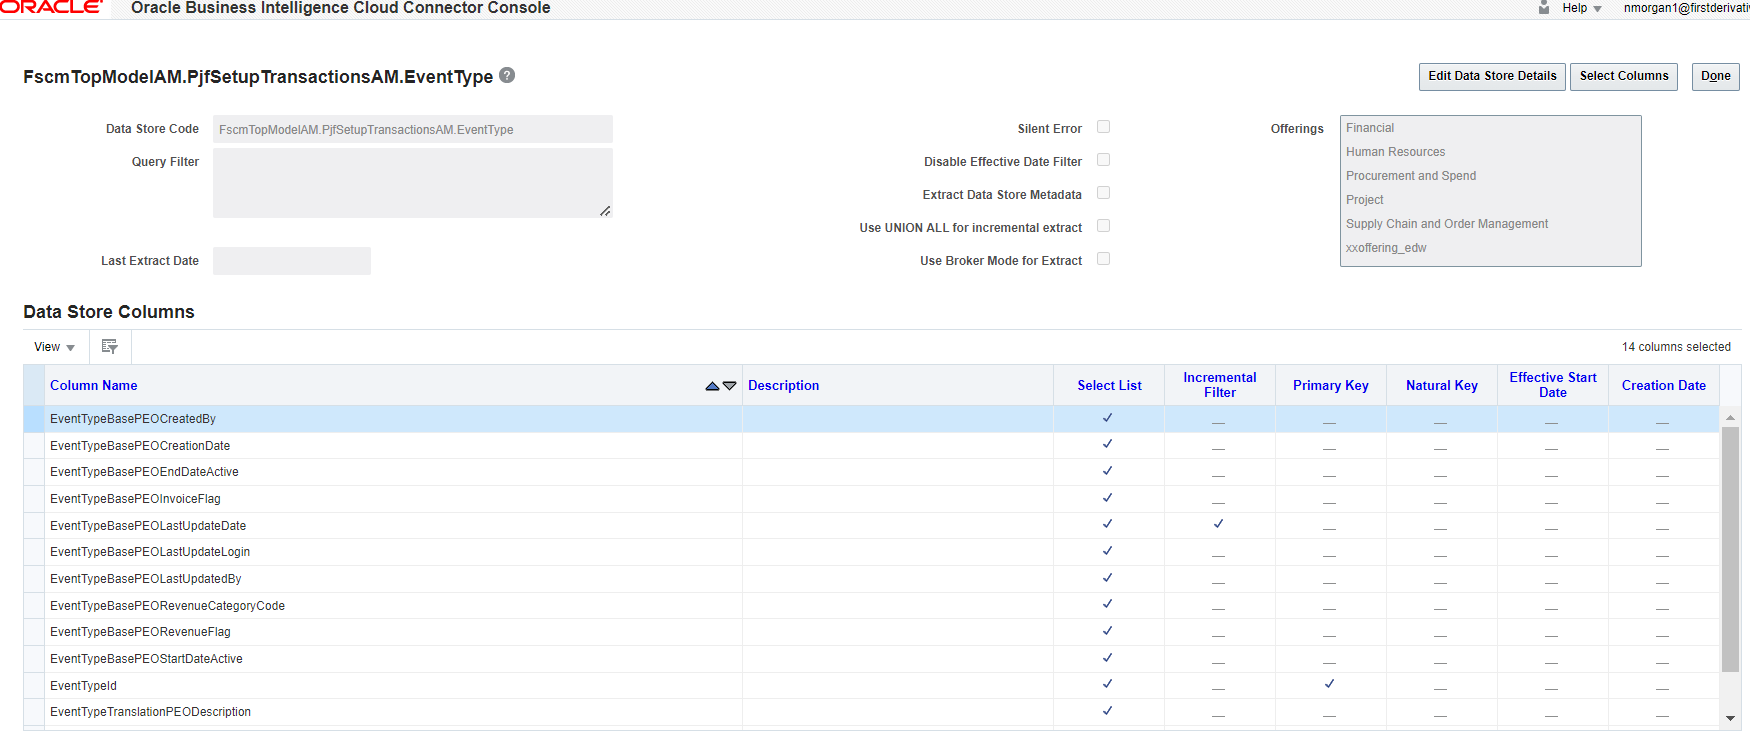Viewport: 1750px width, 745px height.
Task: Click the Query By Example filter icon
Action: (110, 347)
